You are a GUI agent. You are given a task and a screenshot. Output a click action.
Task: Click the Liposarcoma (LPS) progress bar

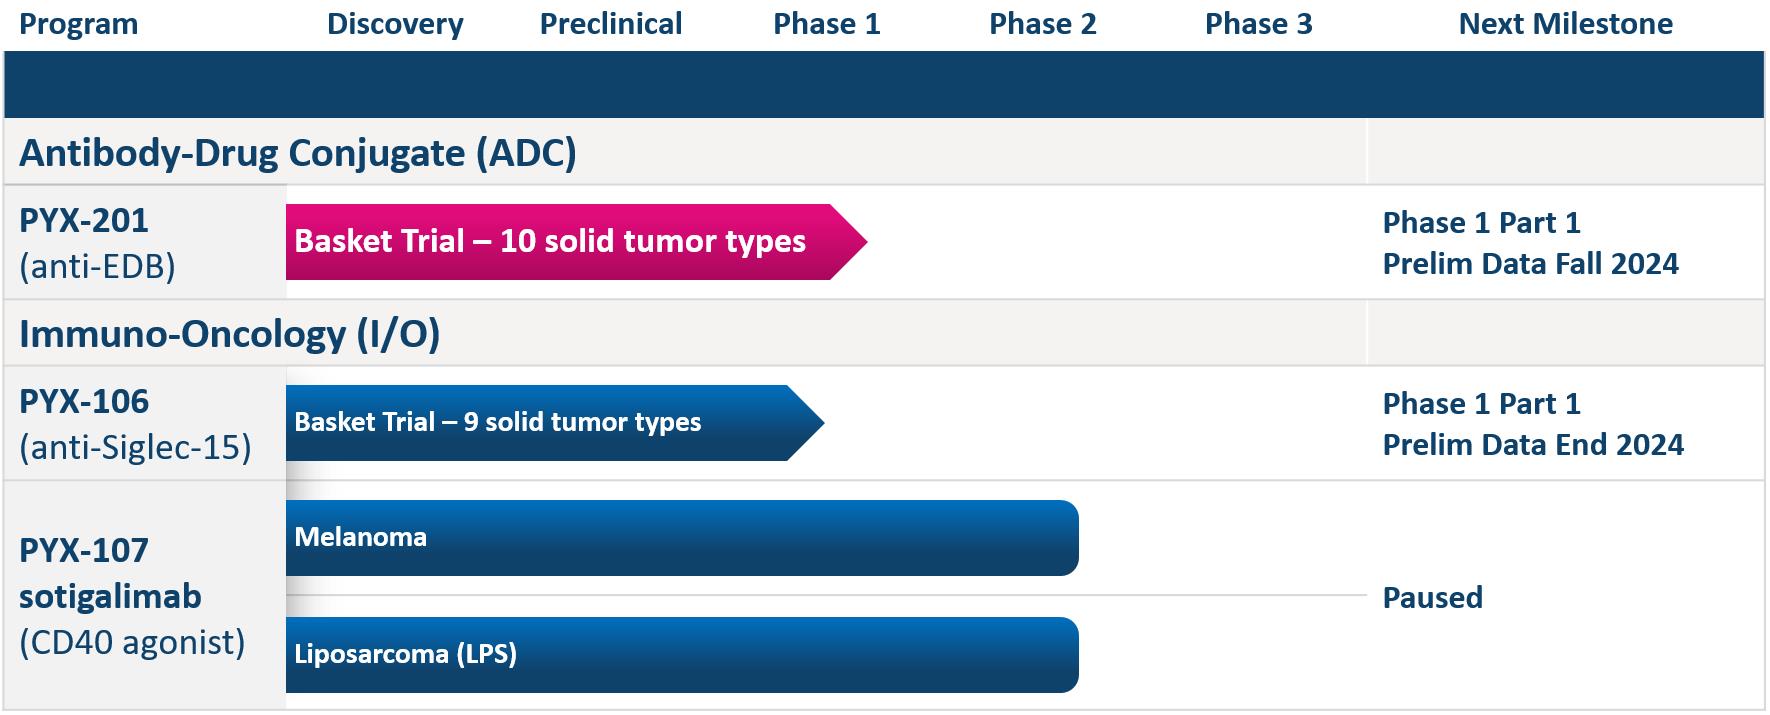tap(680, 655)
